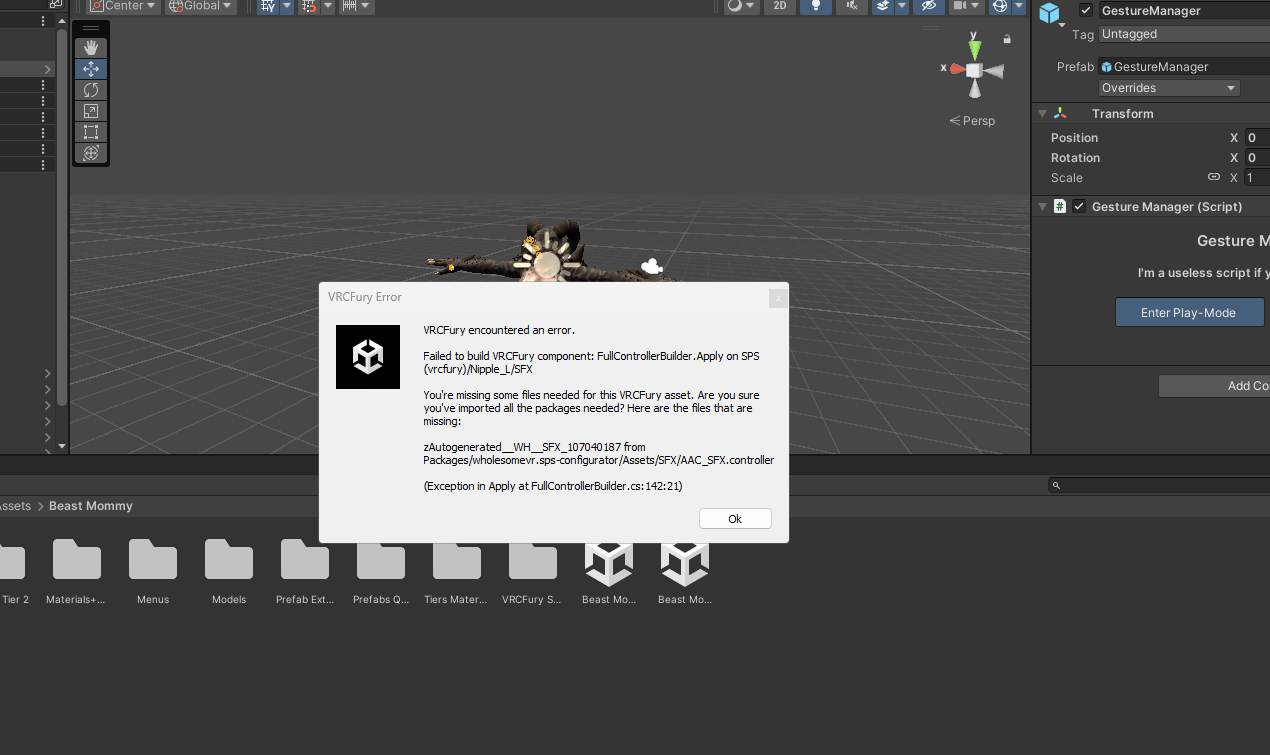Click the Transform component icon
The height and width of the screenshot is (755, 1270).
click(1060, 114)
